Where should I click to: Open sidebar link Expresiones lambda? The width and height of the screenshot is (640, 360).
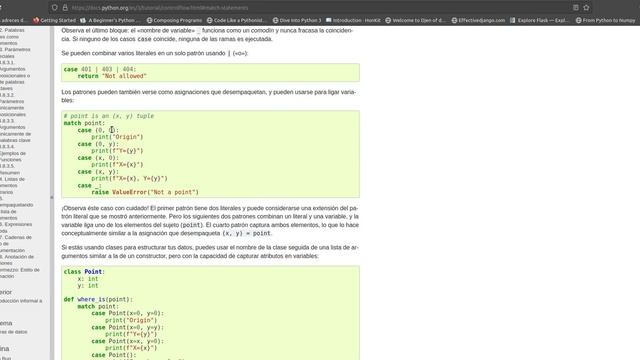(16, 227)
